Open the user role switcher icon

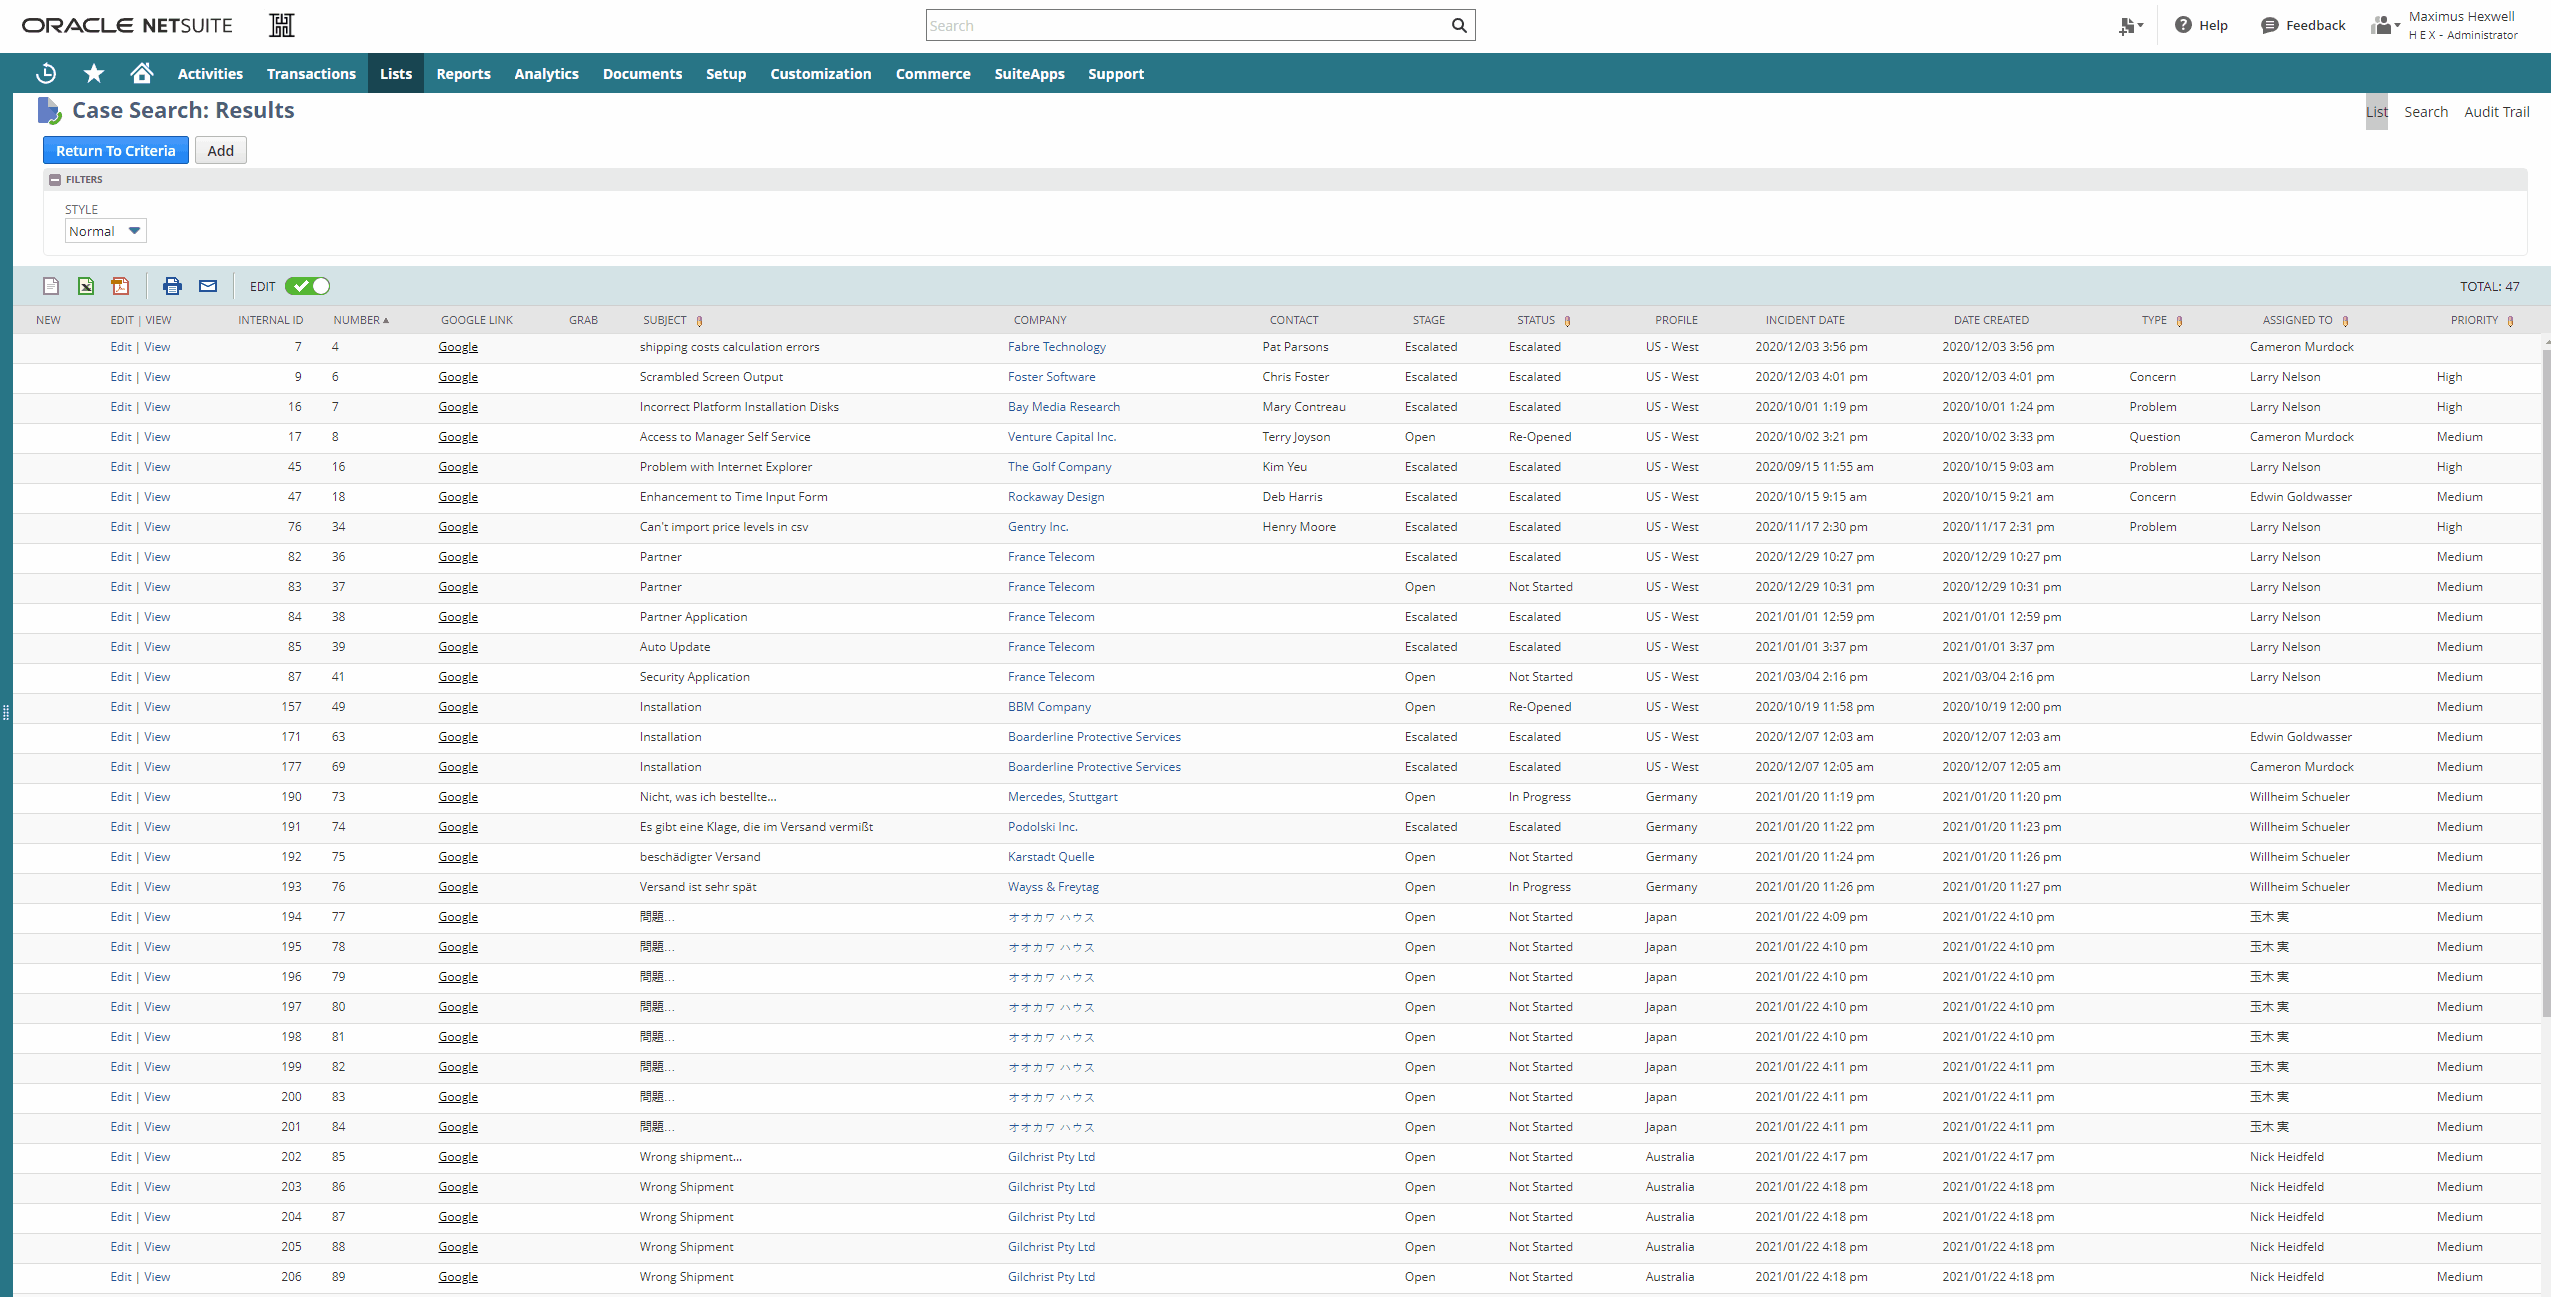(x=2385, y=25)
